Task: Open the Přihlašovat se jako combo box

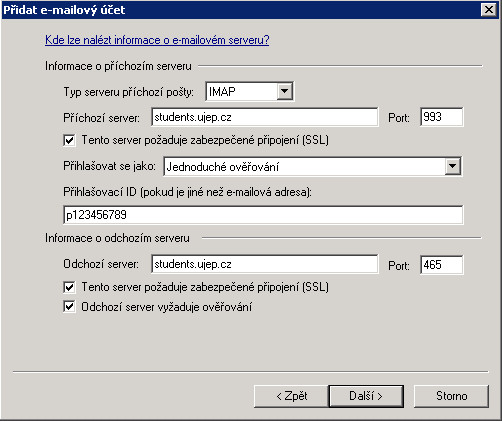Action: point(313,166)
